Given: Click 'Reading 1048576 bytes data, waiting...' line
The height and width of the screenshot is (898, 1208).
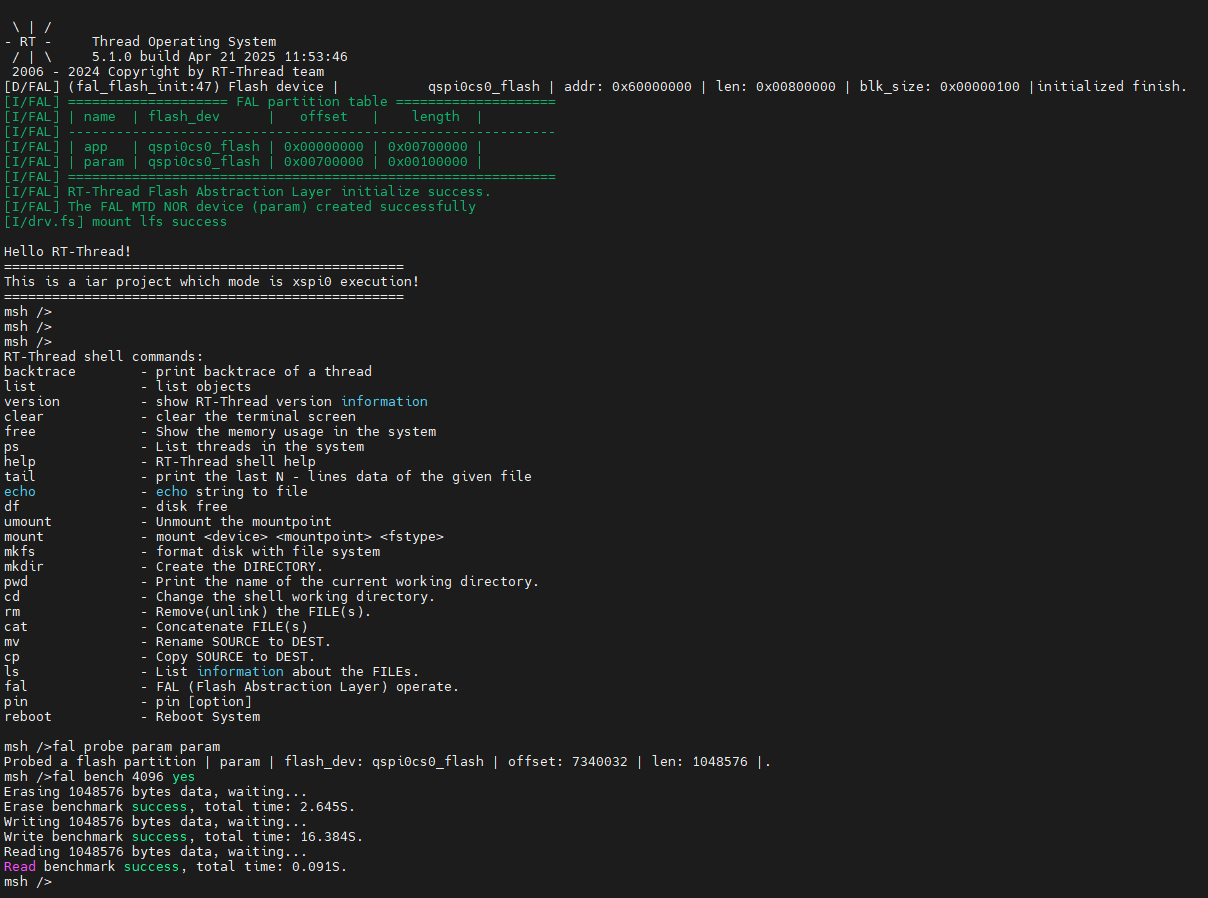Looking at the screenshot, I should tap(155, 852).
